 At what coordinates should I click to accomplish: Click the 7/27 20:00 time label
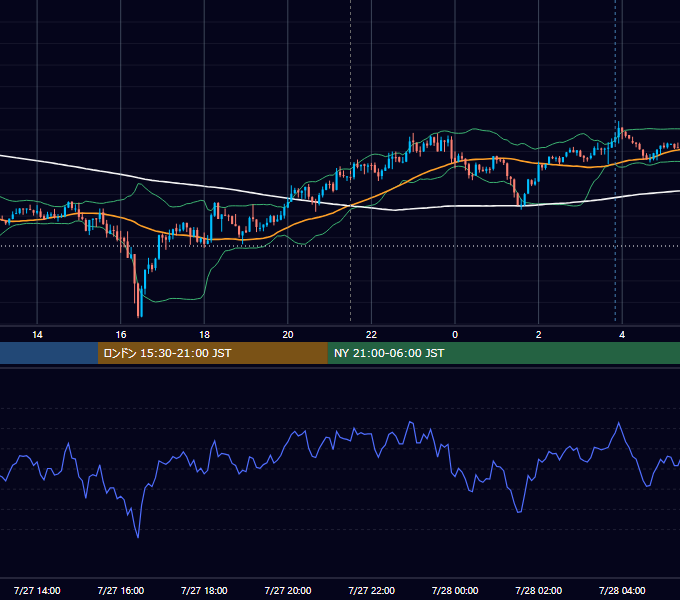click(x=288, y=590)
